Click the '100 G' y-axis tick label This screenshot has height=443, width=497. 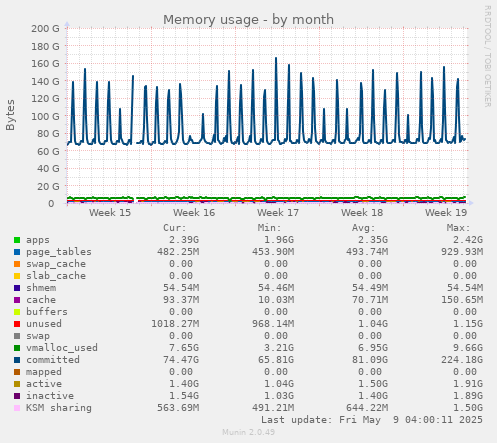click(x=45, y=116)
